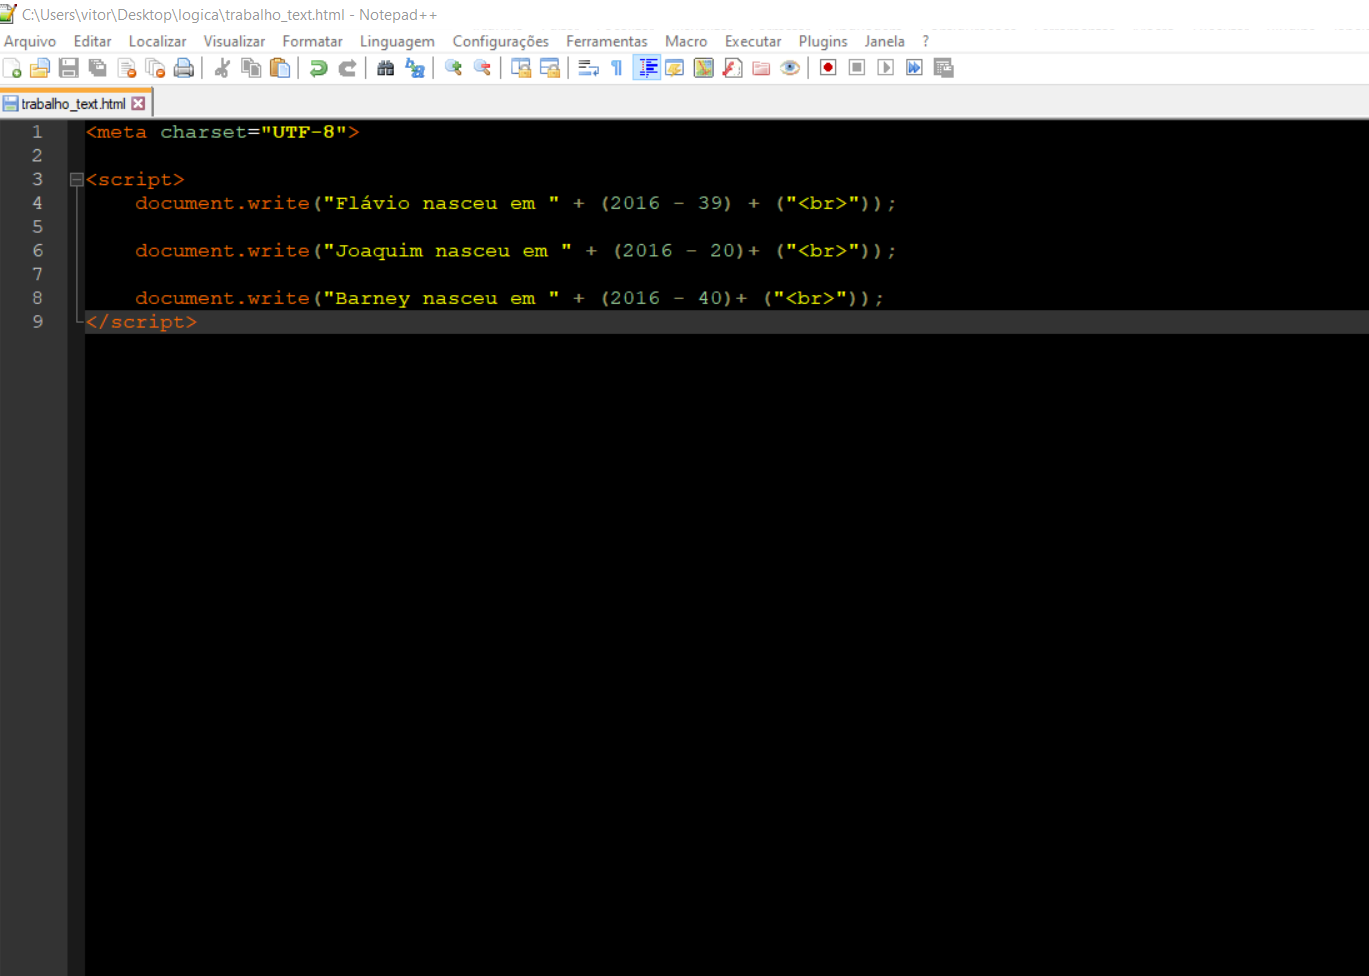
Task: Click the Copy icon
Action: [x=252, y=68]
